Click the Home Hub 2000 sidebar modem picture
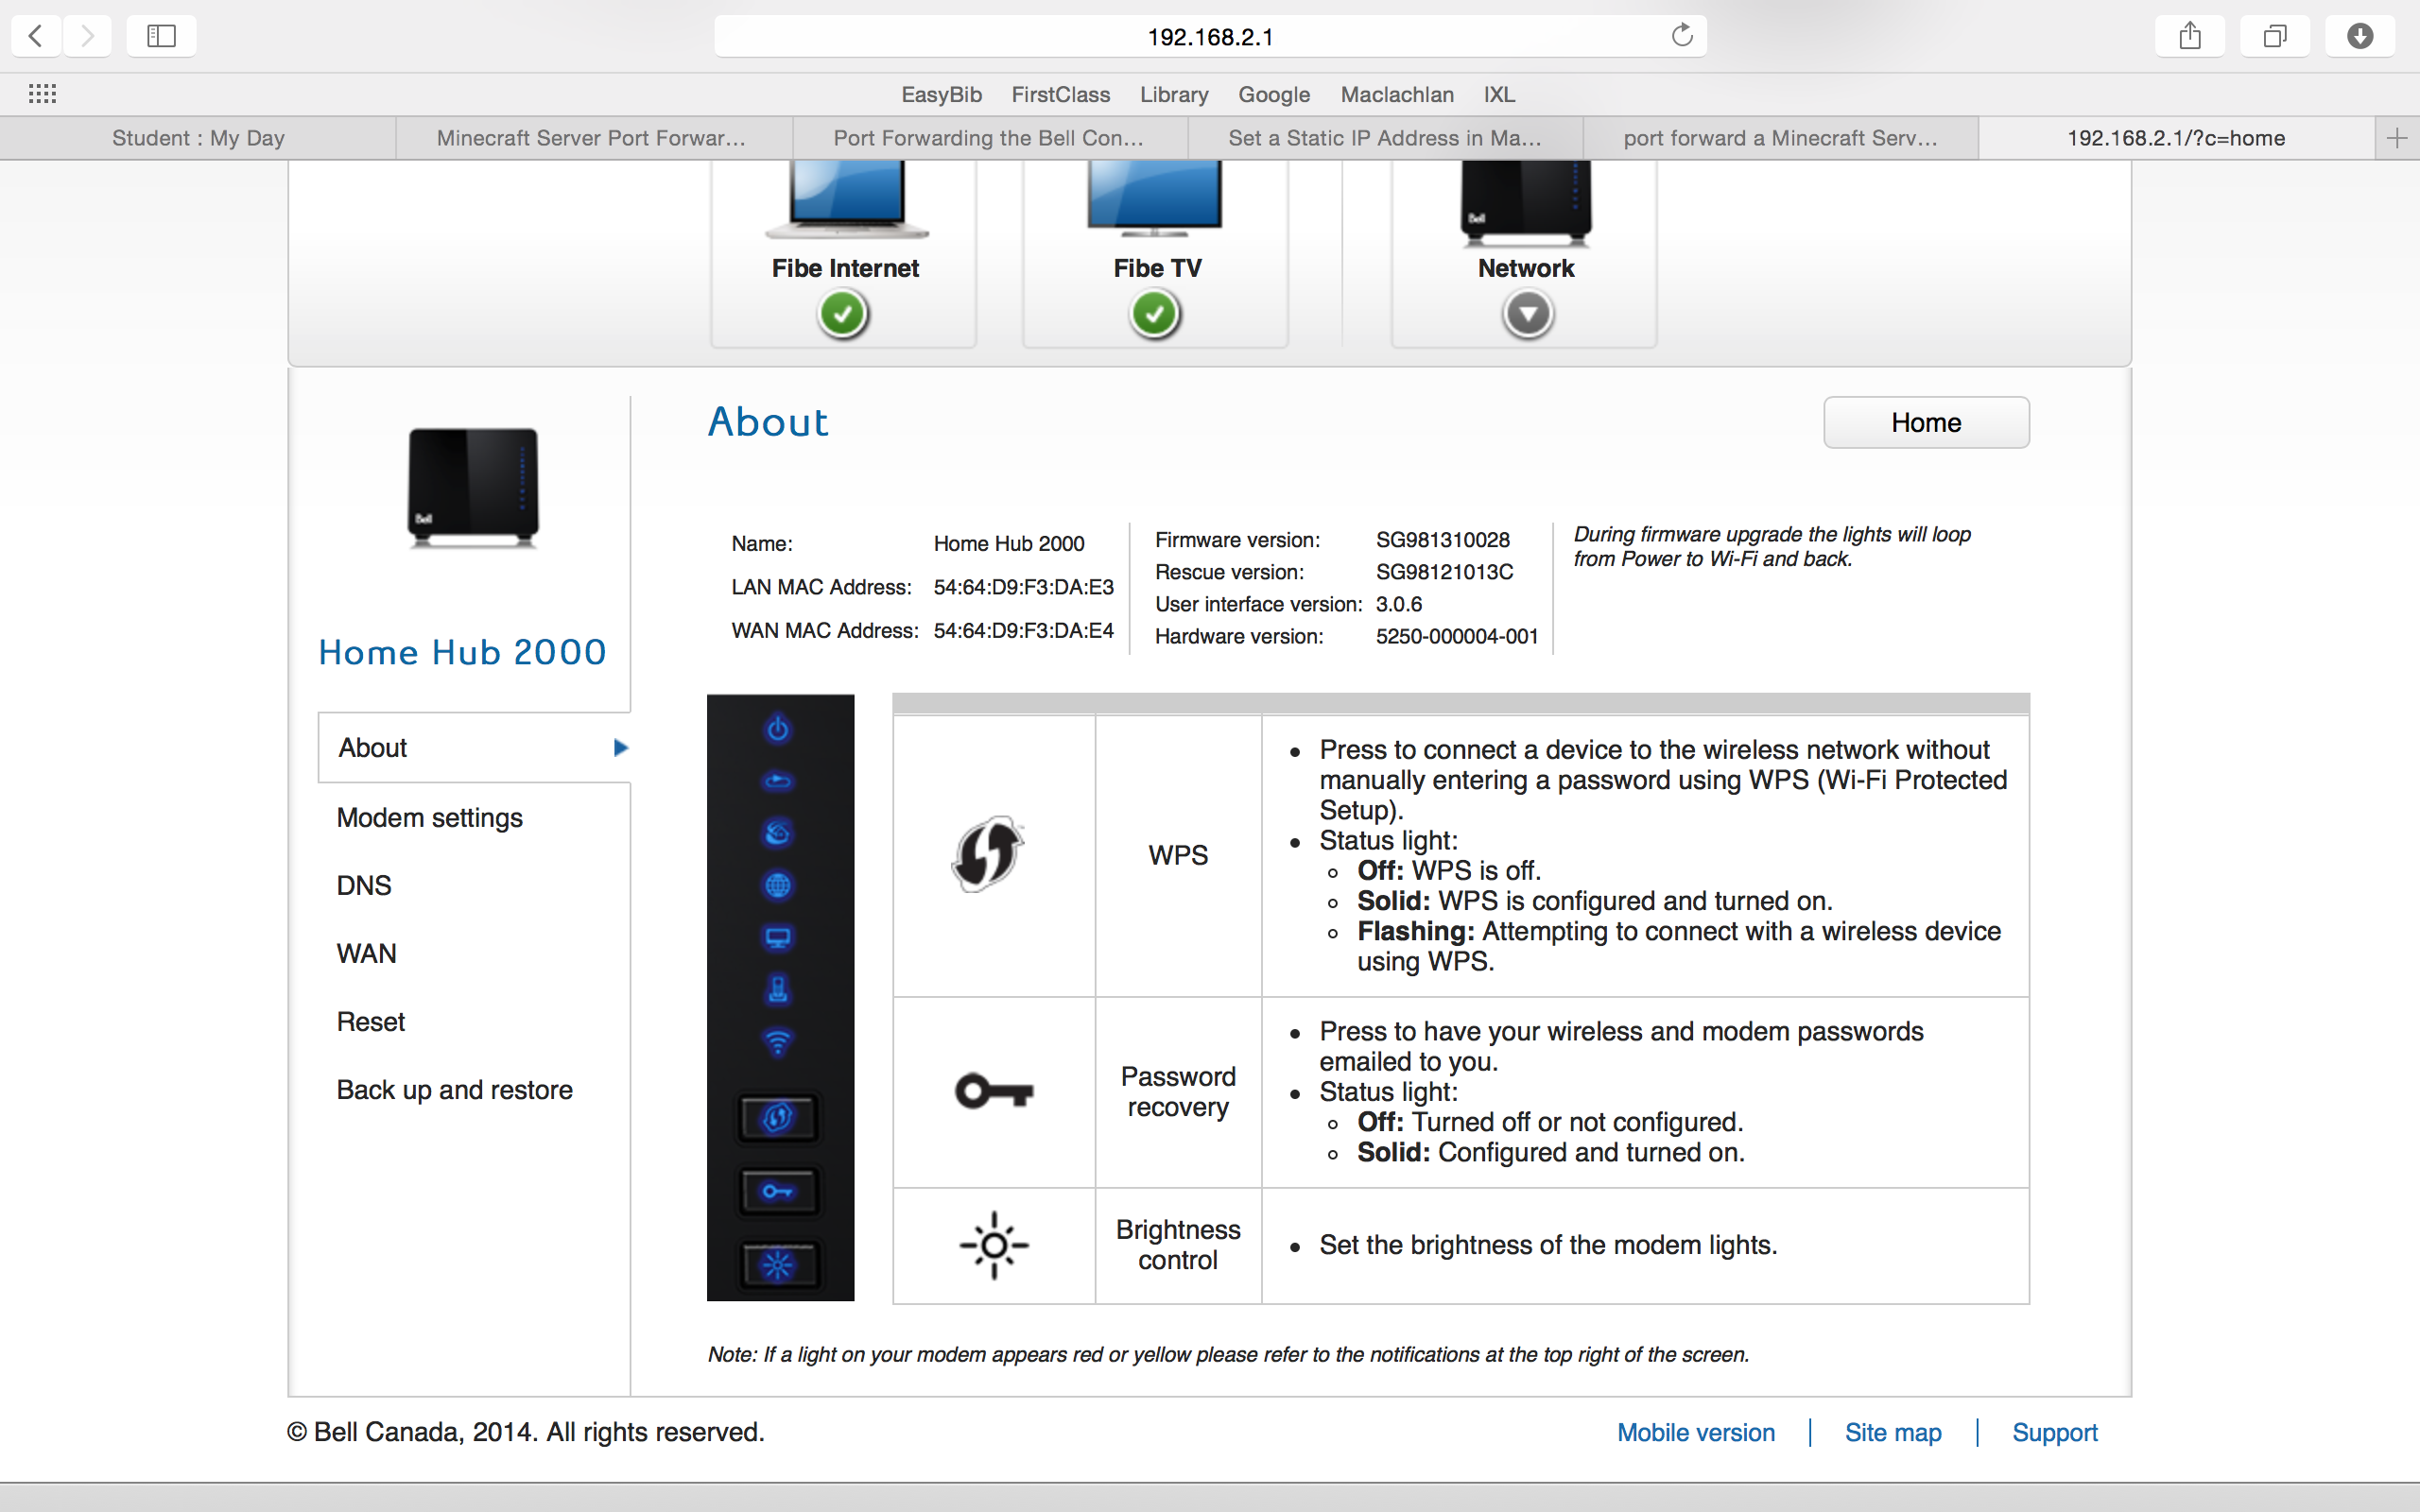 pos(473,487)
